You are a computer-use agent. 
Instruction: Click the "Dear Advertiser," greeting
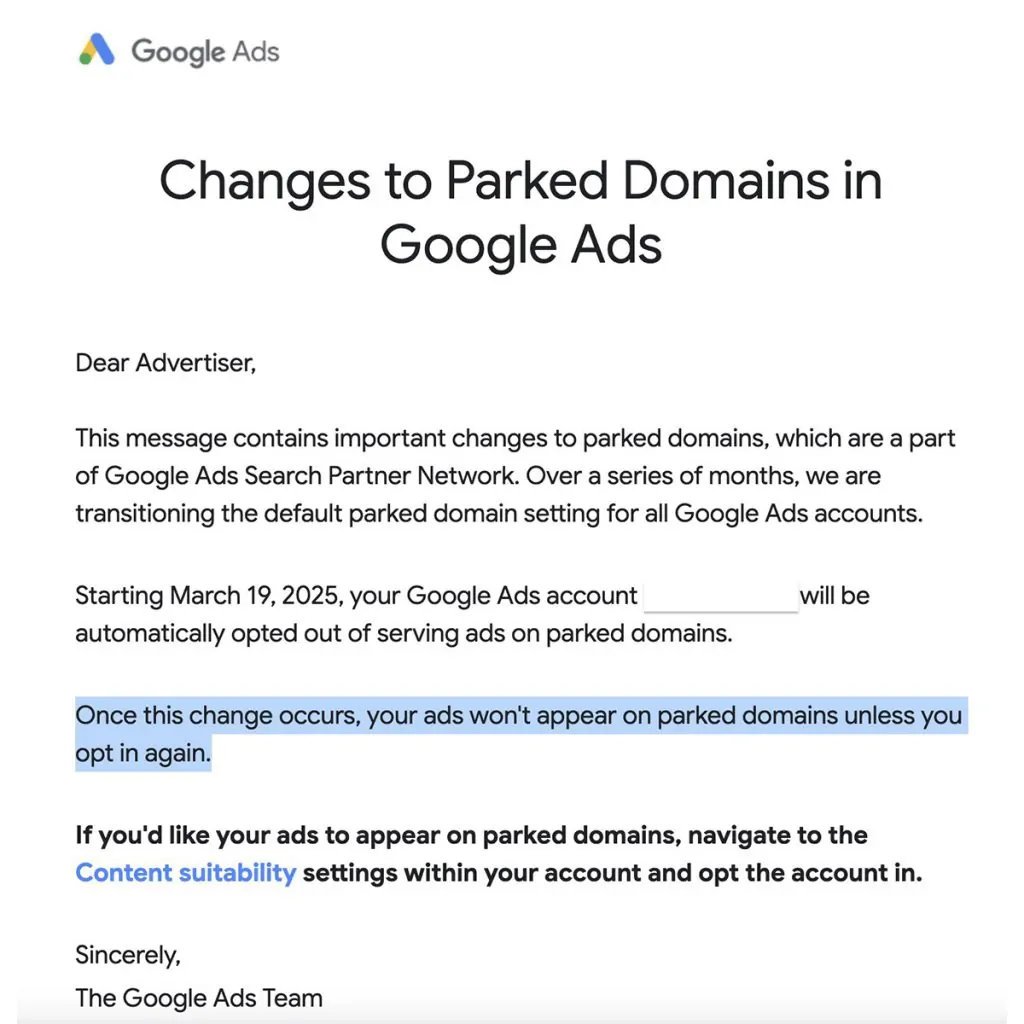pyautogui.click(x=166, y=363)
